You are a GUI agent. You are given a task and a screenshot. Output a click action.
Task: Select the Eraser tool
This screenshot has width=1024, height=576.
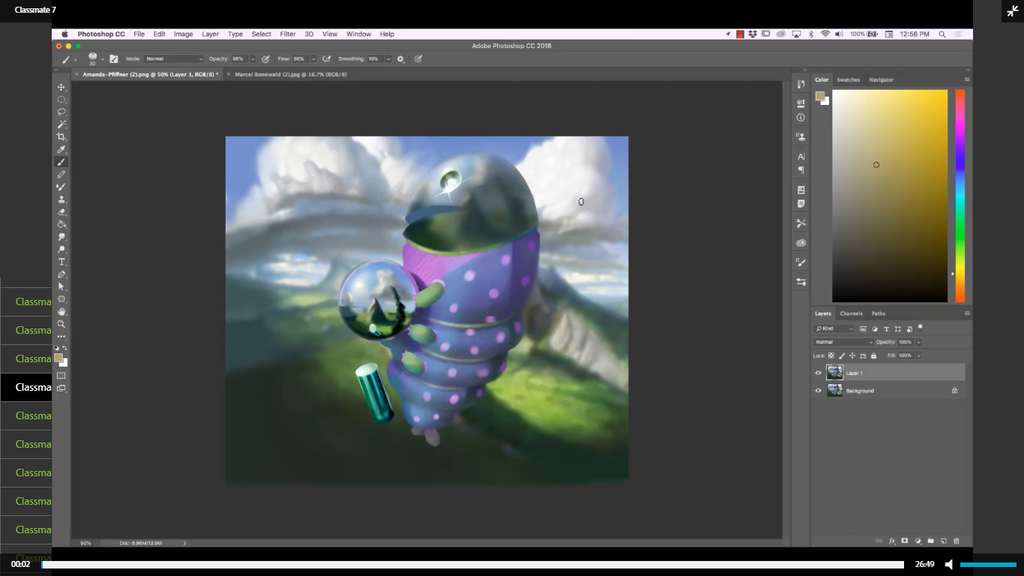pos(61,212)
